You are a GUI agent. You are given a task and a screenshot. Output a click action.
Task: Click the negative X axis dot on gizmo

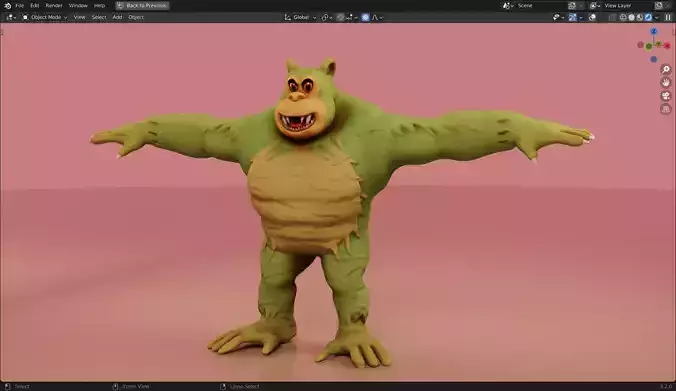click(640, 45)
